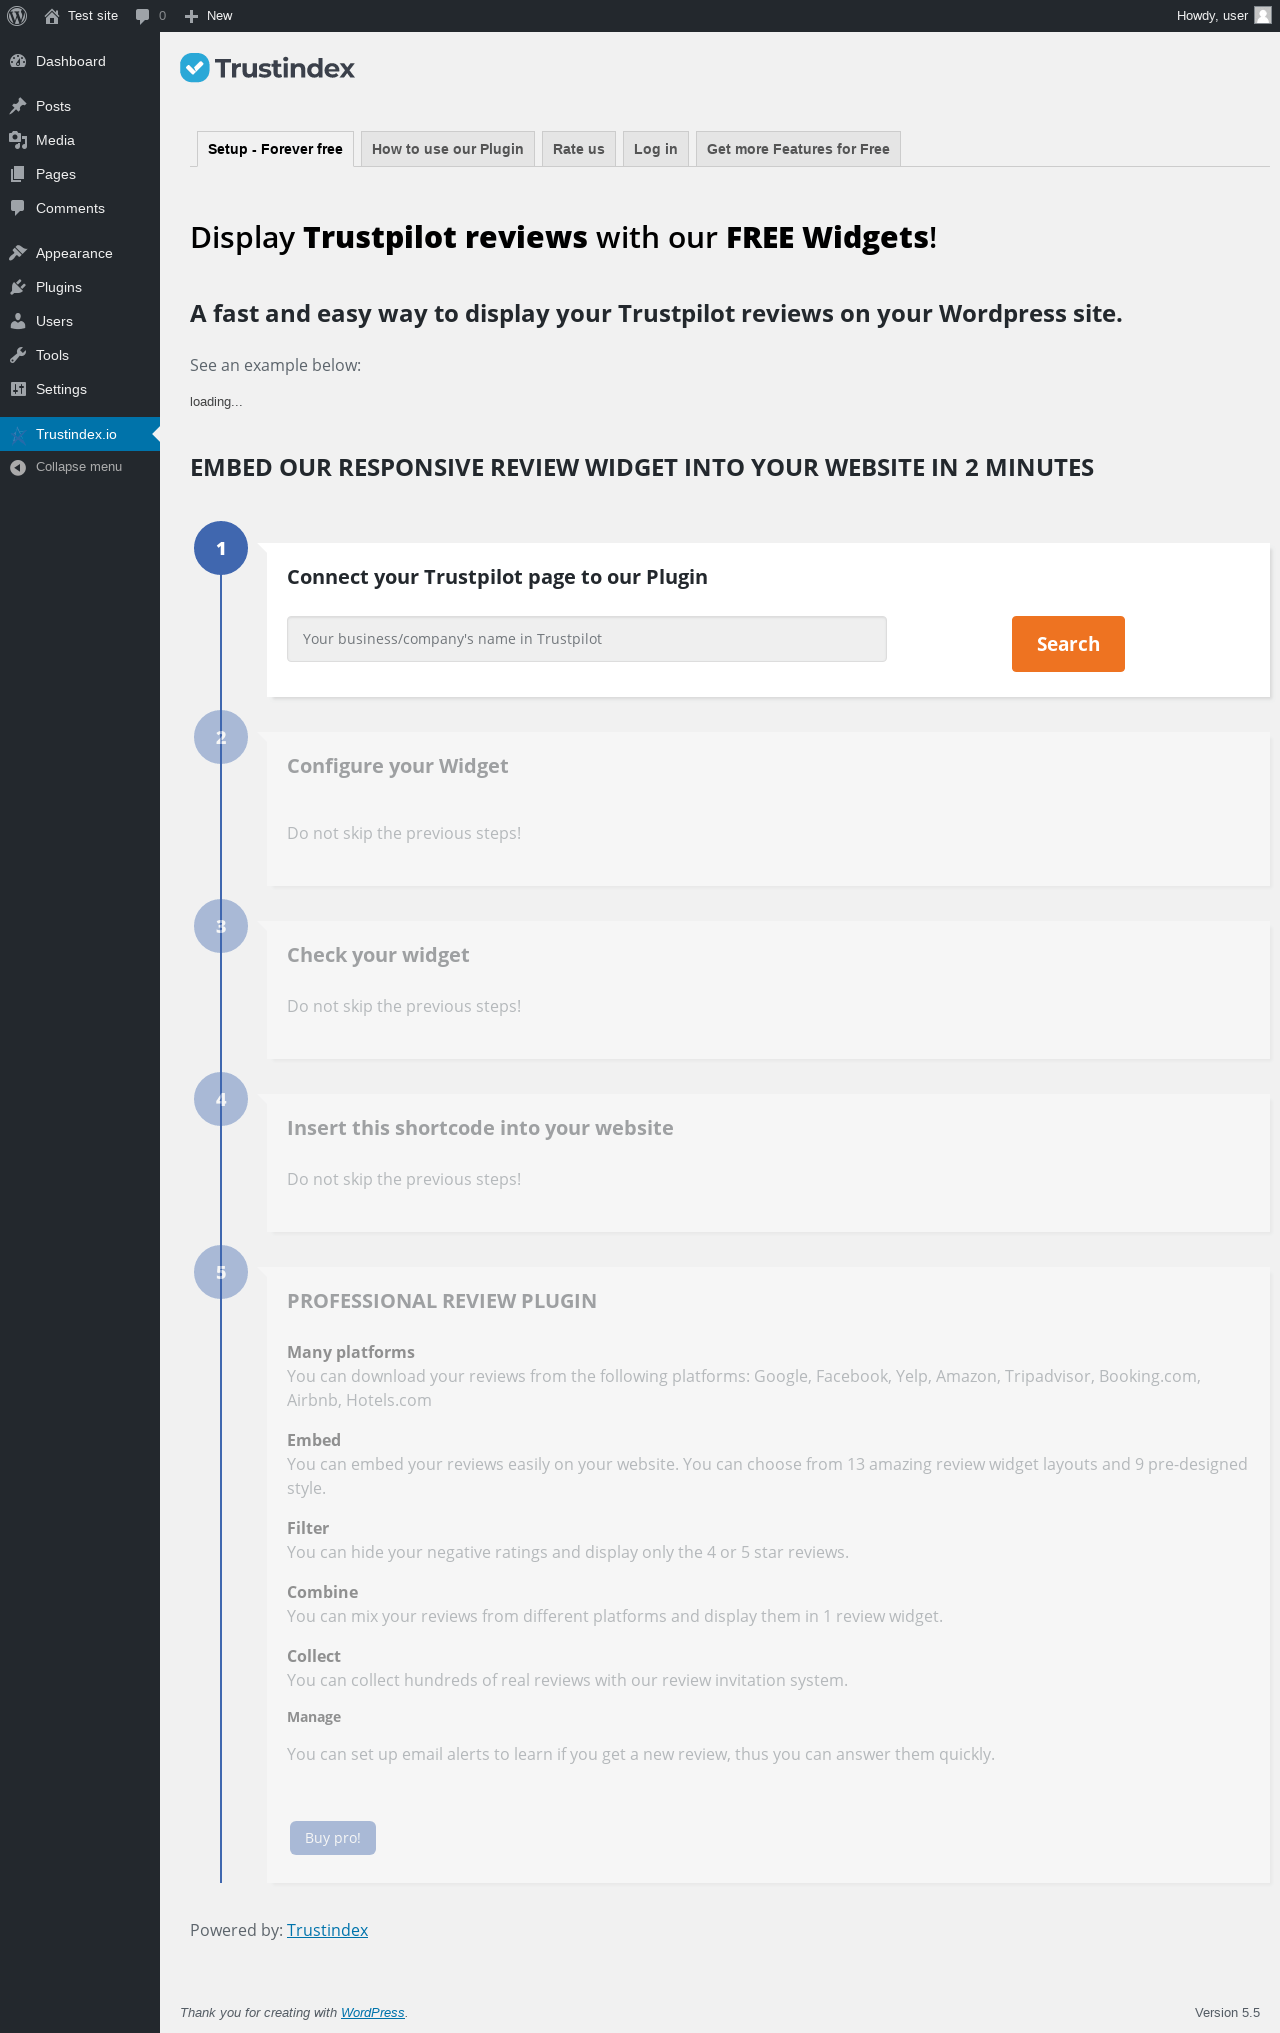
Task: Open the Settings menu item
Action: 80,389
